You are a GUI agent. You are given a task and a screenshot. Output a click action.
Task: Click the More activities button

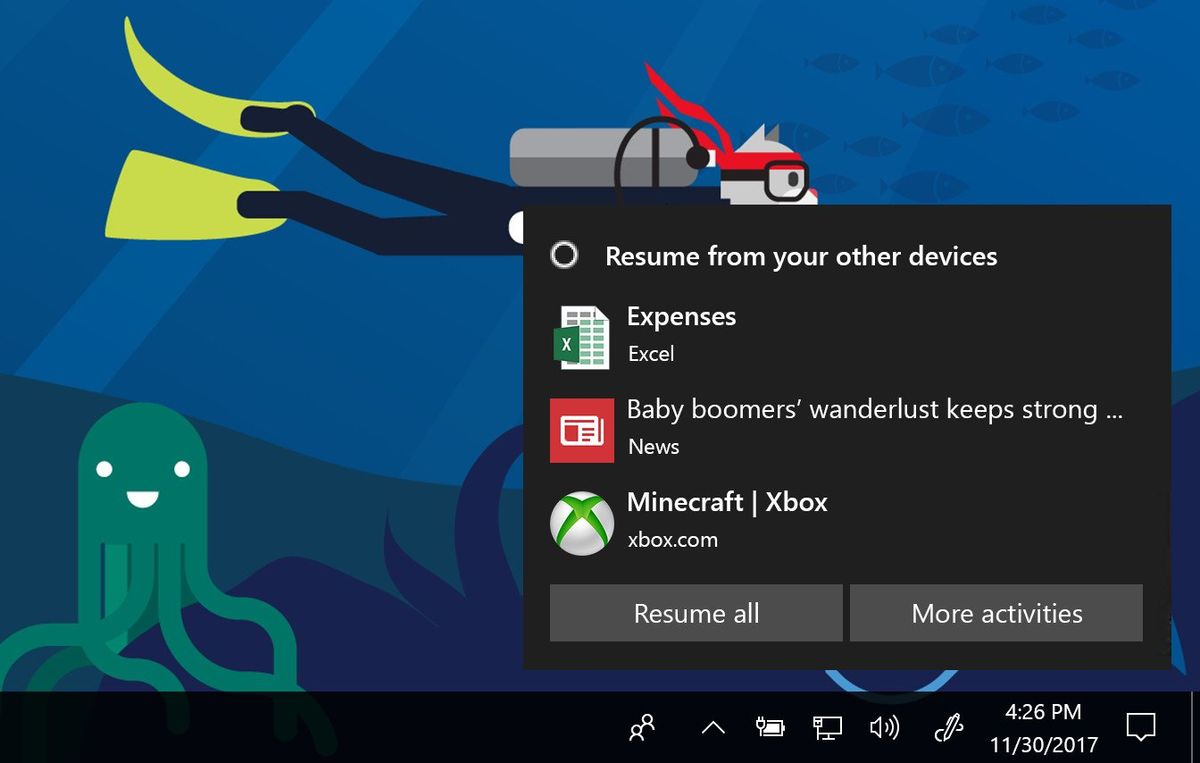[996, 613]
